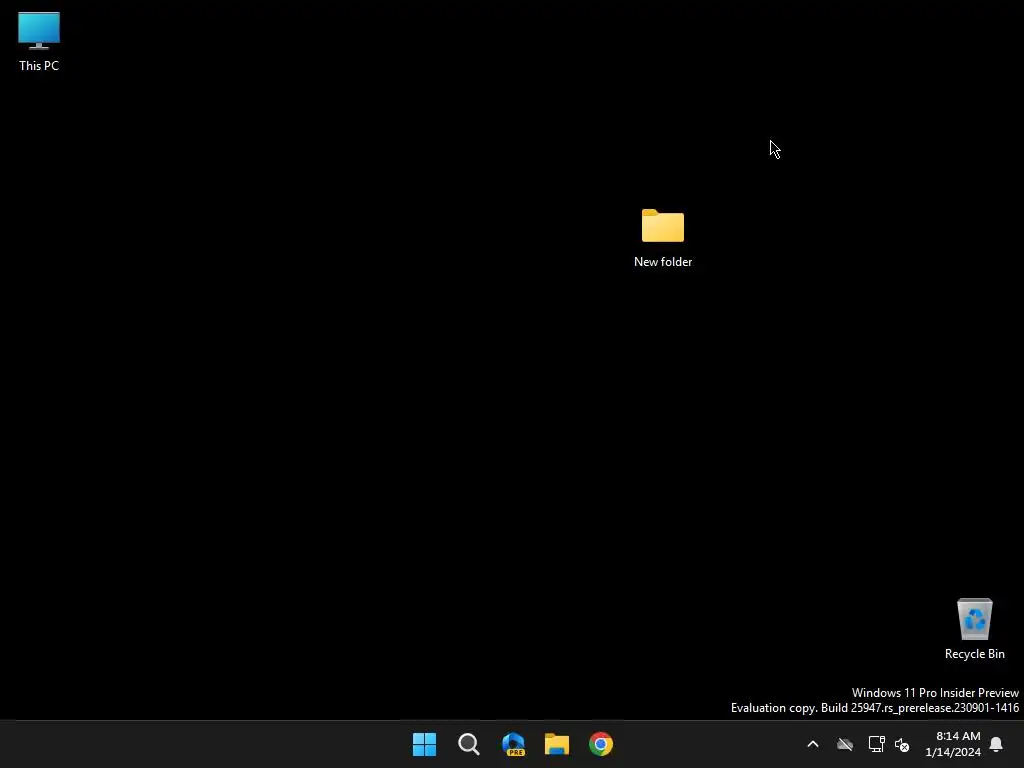Viewport: 1024px width, 768px height.
Task: Open network status tray icon
Action: [876, 744]
